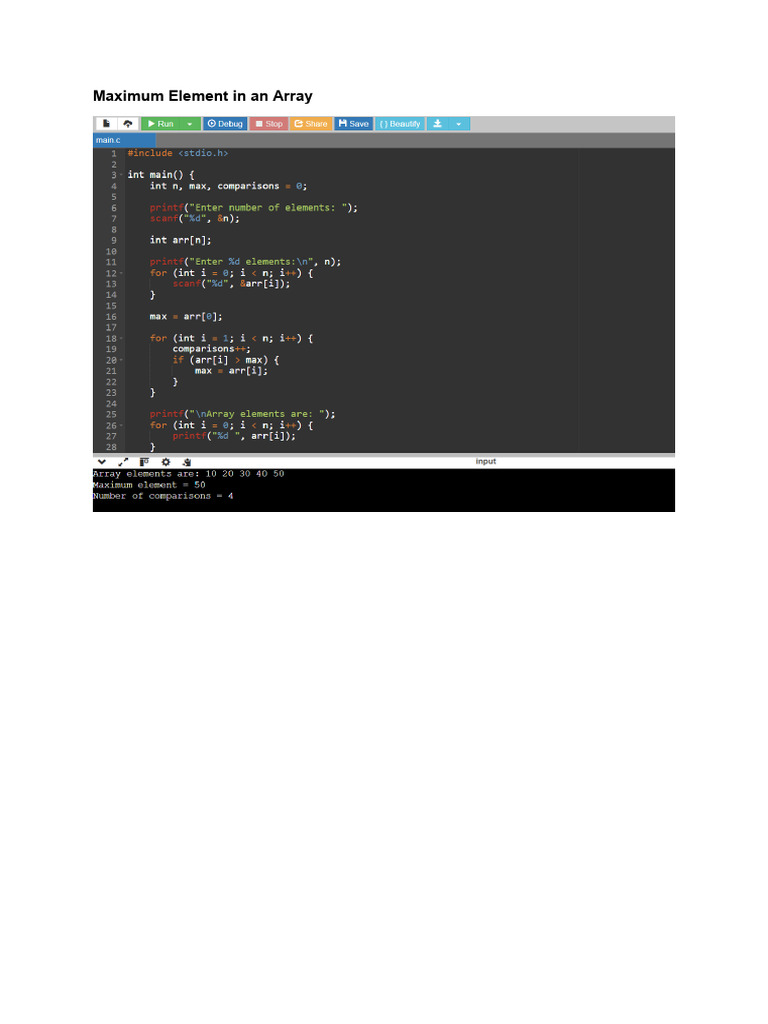
Task: Click 'comparisons++;' on line 19
Action: [x=212, y=349]
